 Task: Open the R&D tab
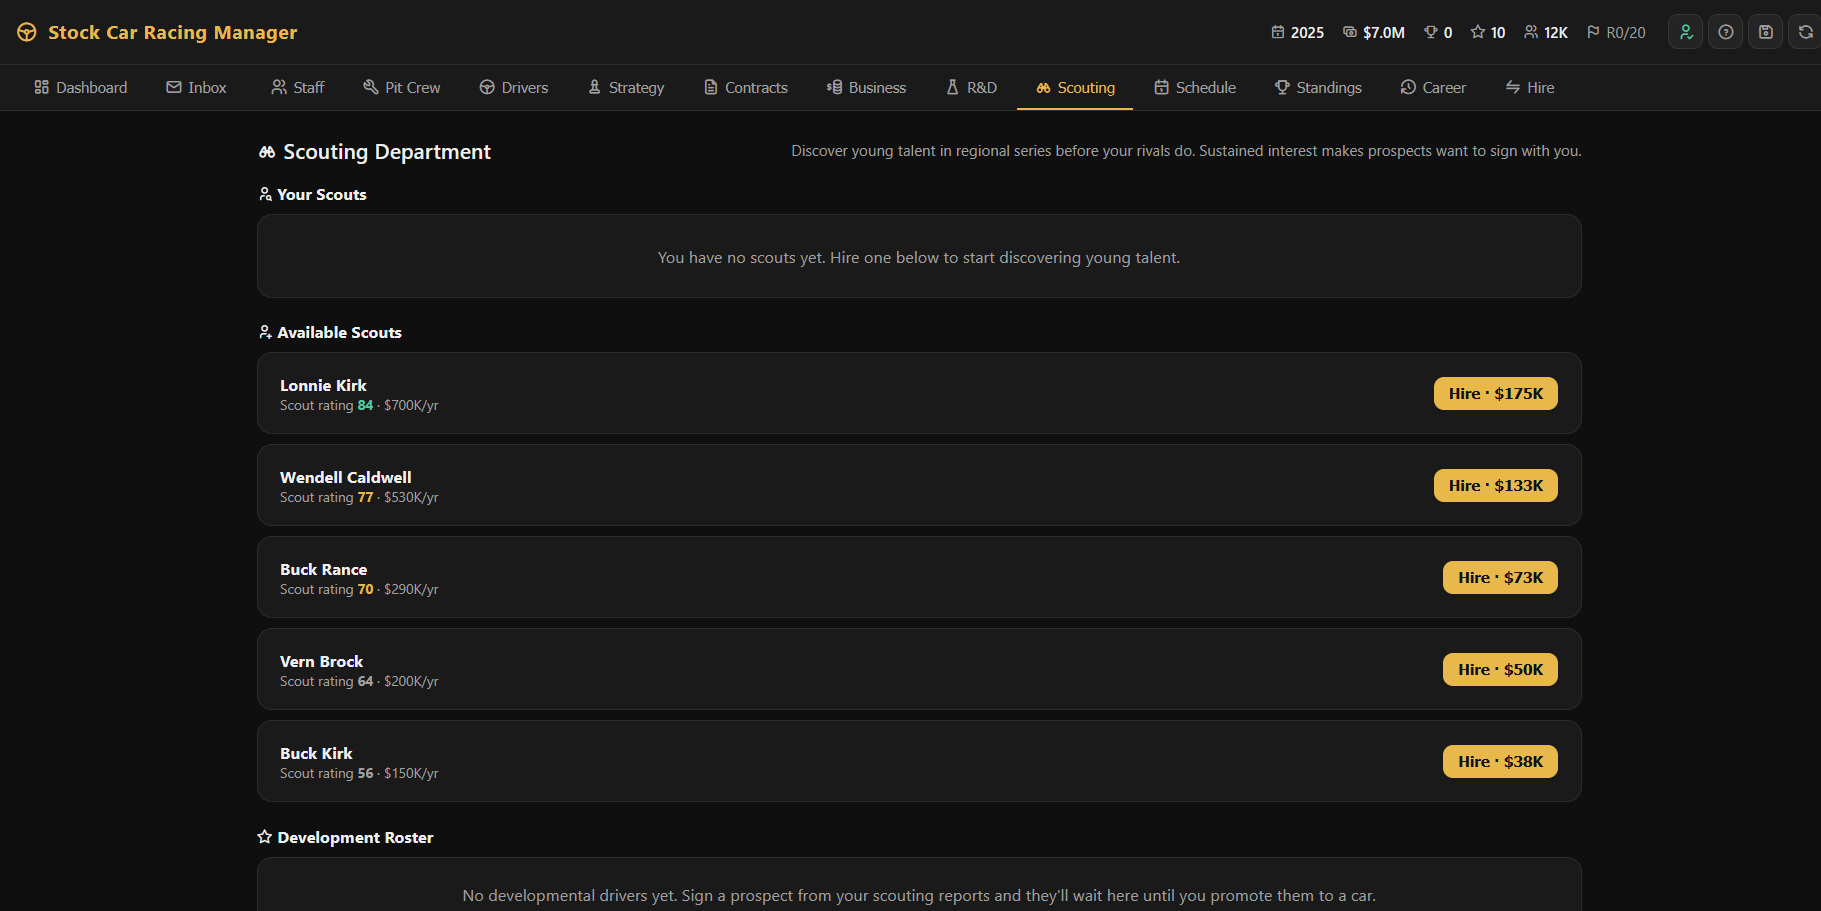(972, 87)
